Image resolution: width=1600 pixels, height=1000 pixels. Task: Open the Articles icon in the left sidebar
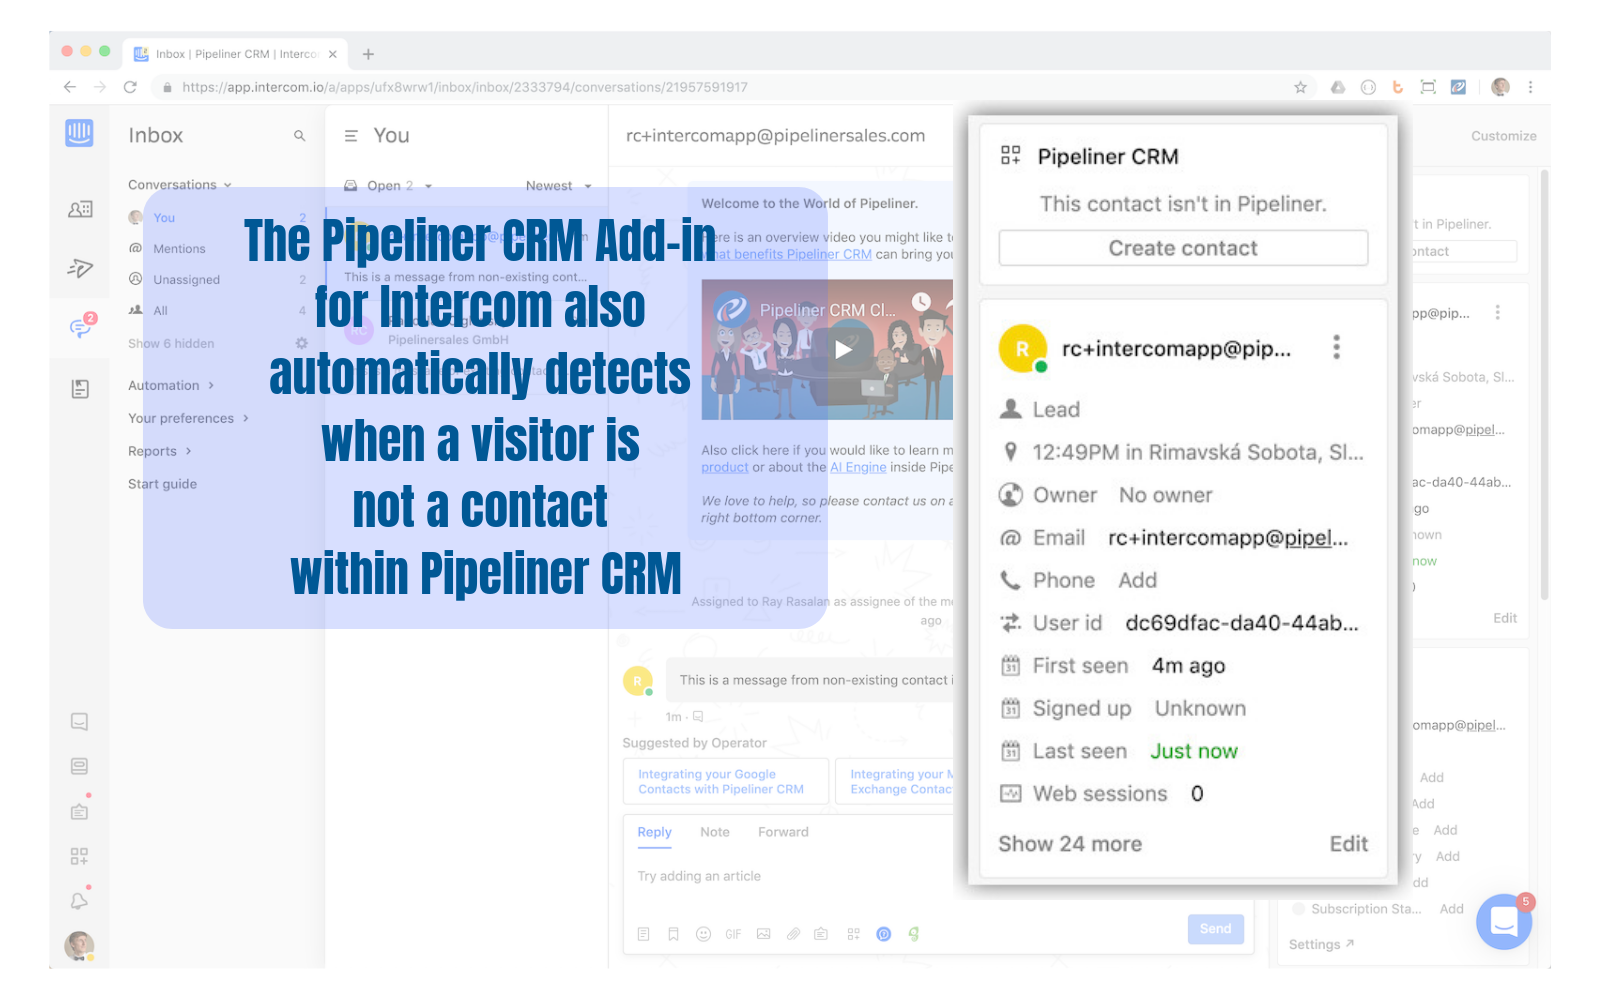pyautogui.click(x=80, y=388)
